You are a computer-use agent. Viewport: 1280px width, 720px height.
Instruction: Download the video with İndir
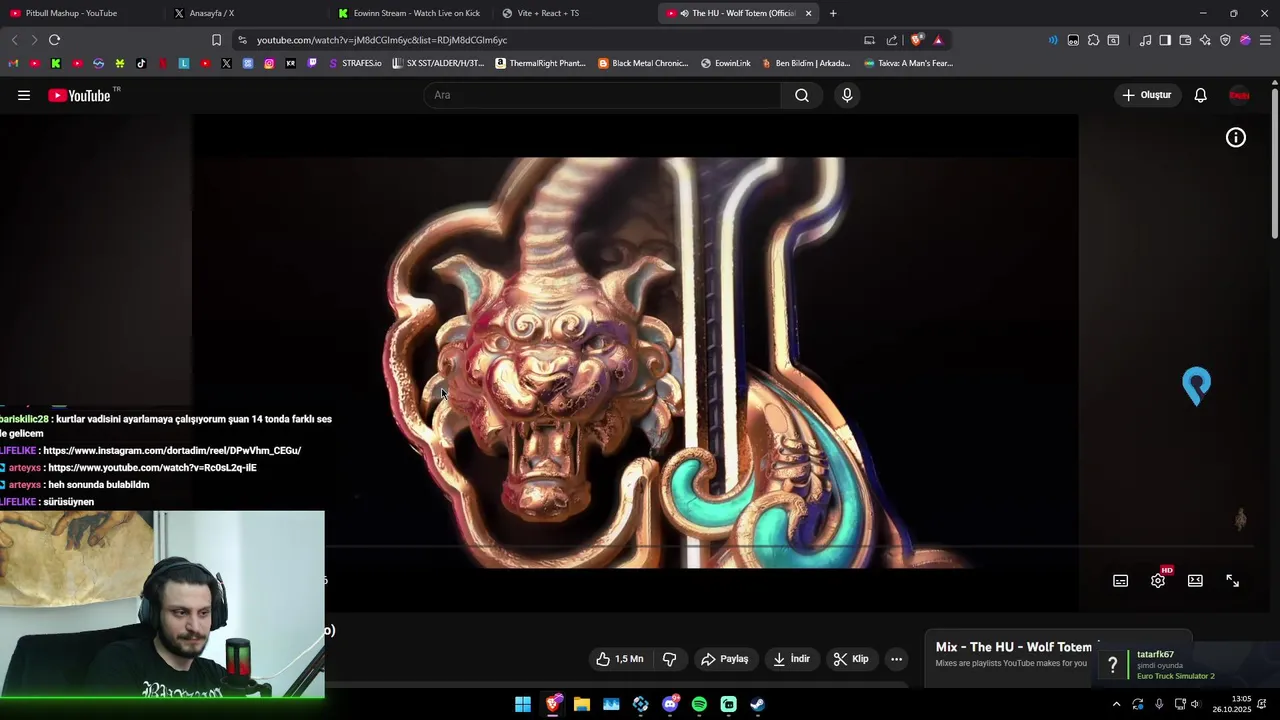pyautogui.click(x=791, y=659)
